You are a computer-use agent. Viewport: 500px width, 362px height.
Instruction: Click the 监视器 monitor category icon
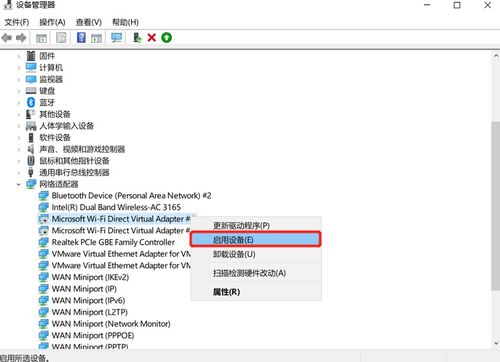[31, 79]
